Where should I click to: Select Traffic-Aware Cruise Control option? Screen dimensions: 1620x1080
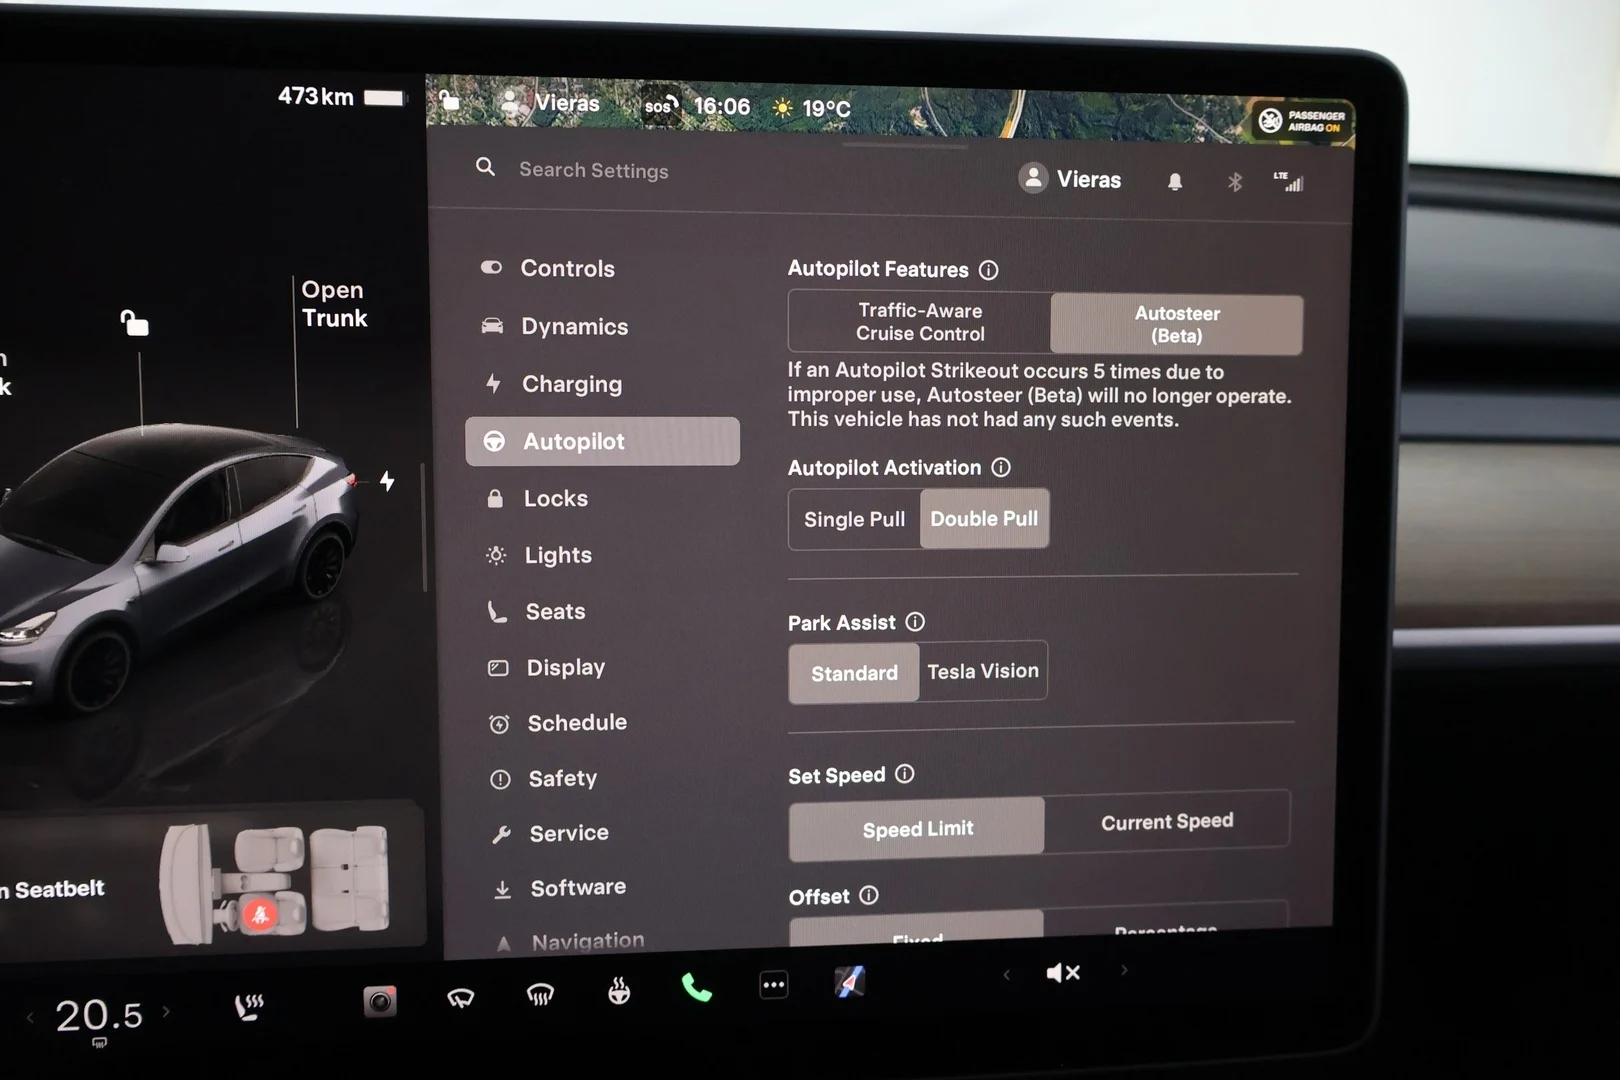(920, 322)
